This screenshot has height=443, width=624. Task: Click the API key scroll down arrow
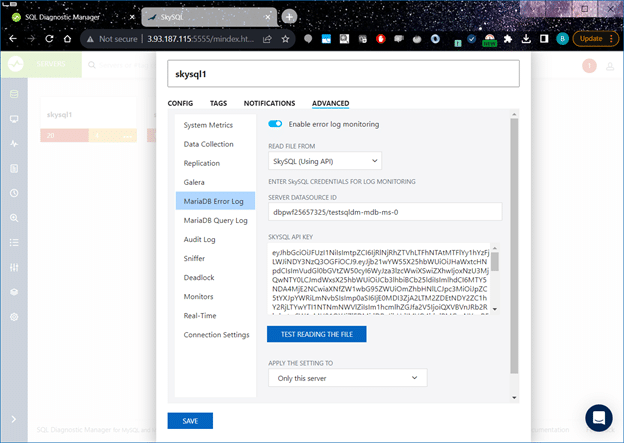tap(495, 309)
